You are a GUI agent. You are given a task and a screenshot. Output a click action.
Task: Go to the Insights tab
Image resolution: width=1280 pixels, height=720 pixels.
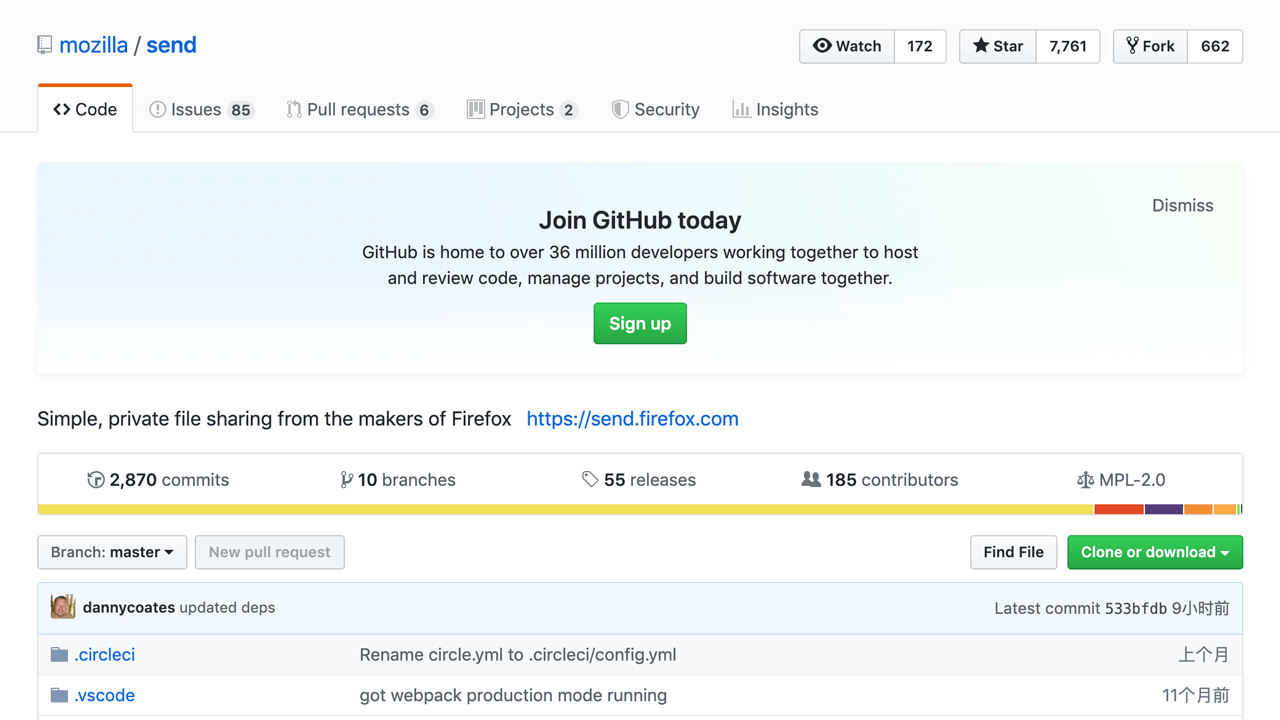(x=775, y=110)
